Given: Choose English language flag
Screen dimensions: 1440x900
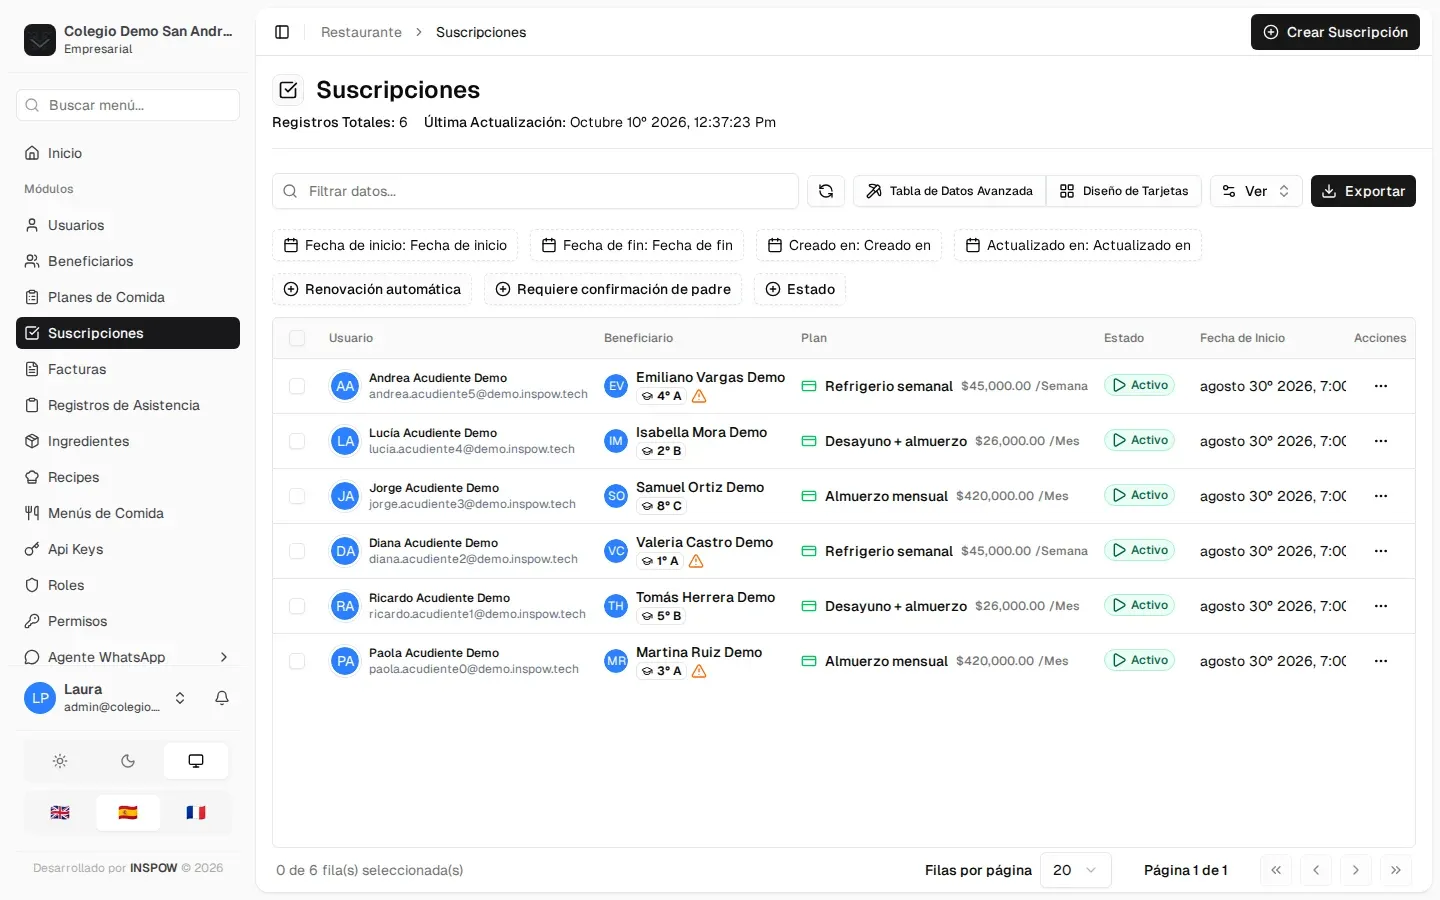Looking at the screenshot, I should (60, 813).
